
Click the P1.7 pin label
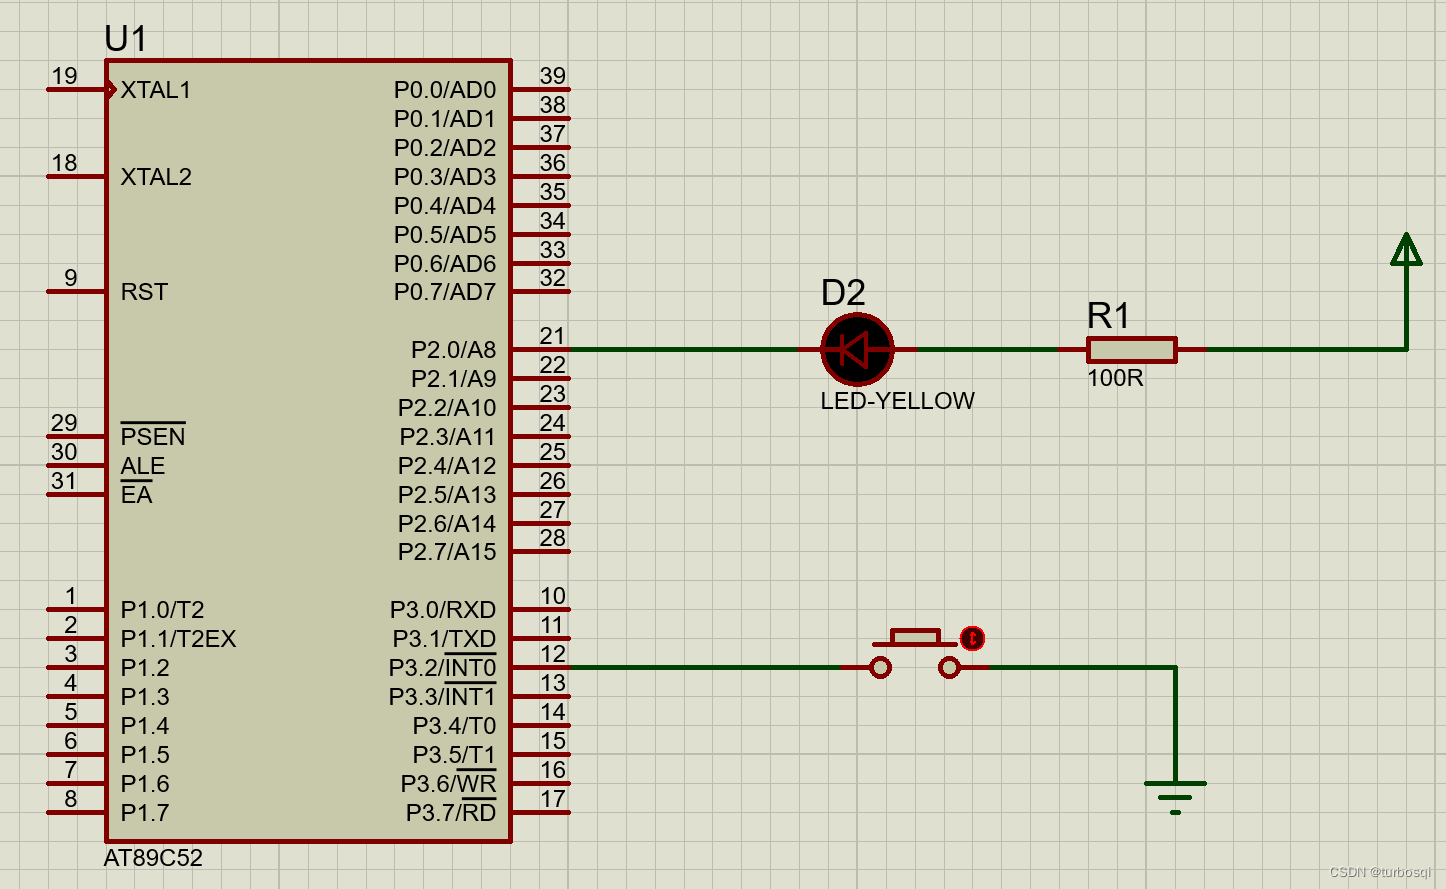[145, 813]
